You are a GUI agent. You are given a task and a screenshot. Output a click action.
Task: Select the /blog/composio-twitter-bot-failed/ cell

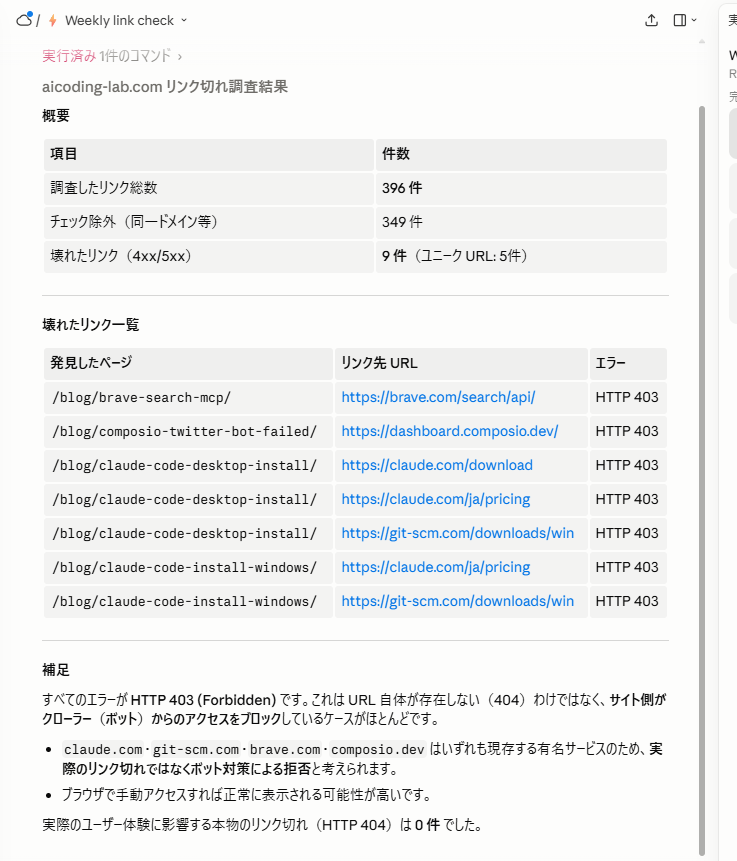(188, 431)
